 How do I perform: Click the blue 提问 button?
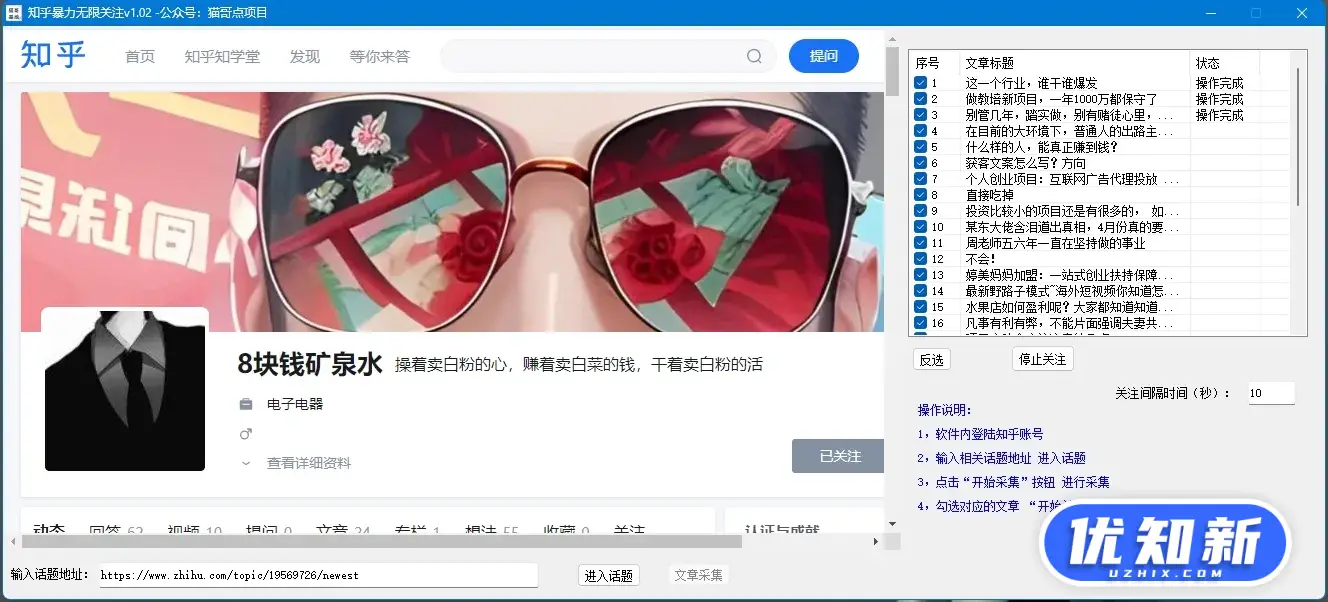tap(824, 56)
